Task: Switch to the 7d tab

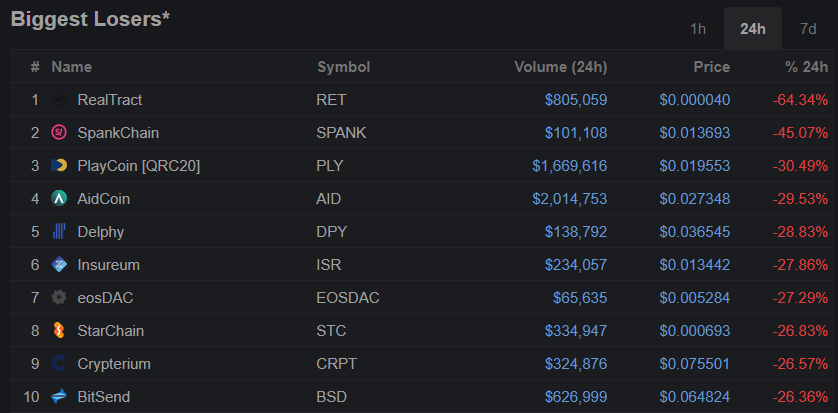Action: click(x=808, y=28)
